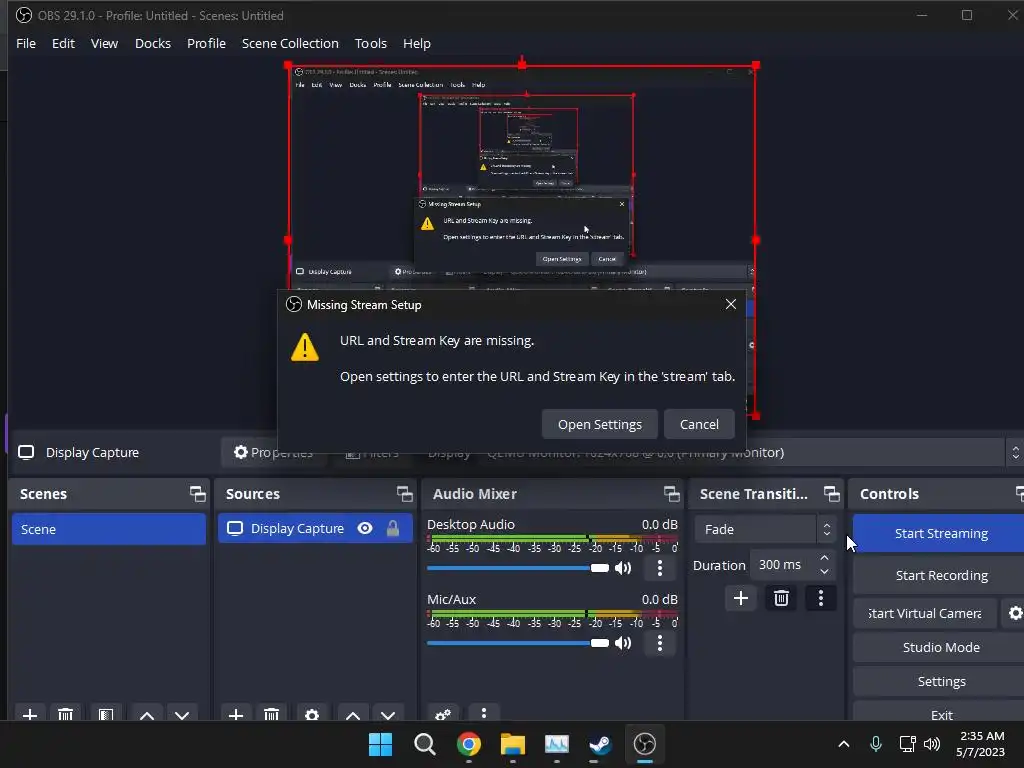This screenshot has width=1024, height=768.
Task: Show hidden system tray icons
Action: point(844,744)
